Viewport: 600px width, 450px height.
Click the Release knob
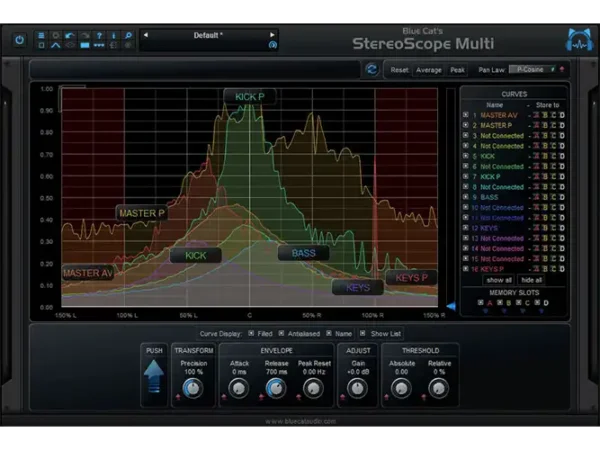click(276, 388)
